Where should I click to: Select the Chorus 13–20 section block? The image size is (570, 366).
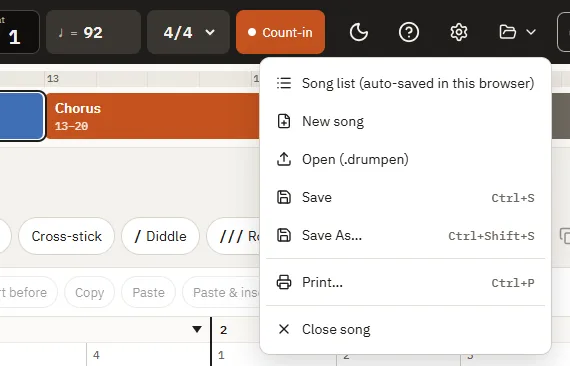pos(153,116)
